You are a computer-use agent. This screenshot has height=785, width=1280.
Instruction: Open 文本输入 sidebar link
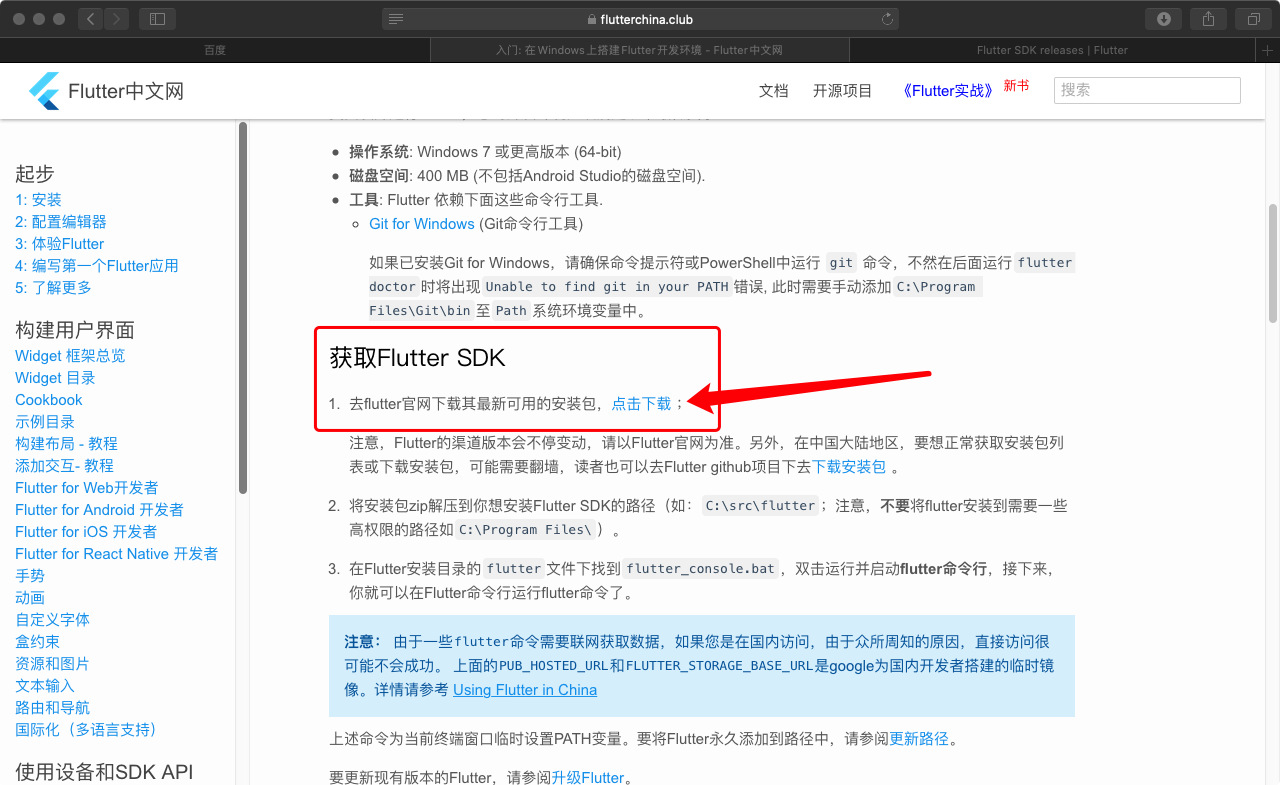click(45, 686)
